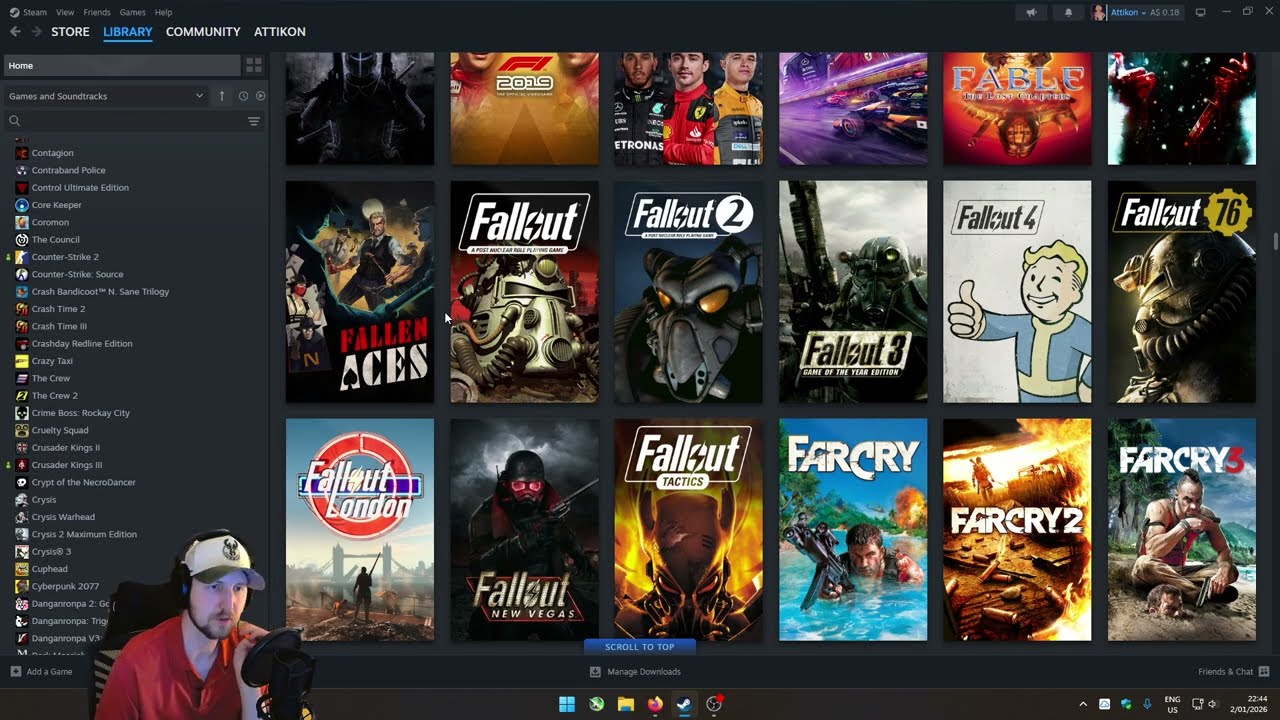Select Contagion in the game list

(52, 153)
